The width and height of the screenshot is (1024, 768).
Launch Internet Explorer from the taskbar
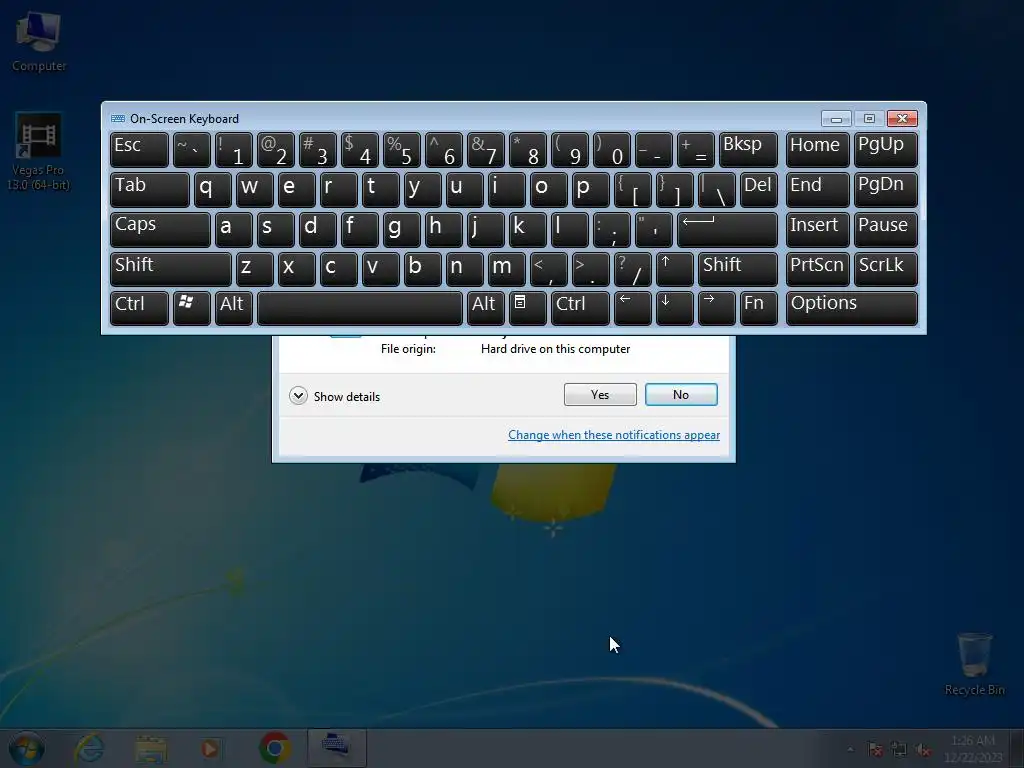(89, 748)
